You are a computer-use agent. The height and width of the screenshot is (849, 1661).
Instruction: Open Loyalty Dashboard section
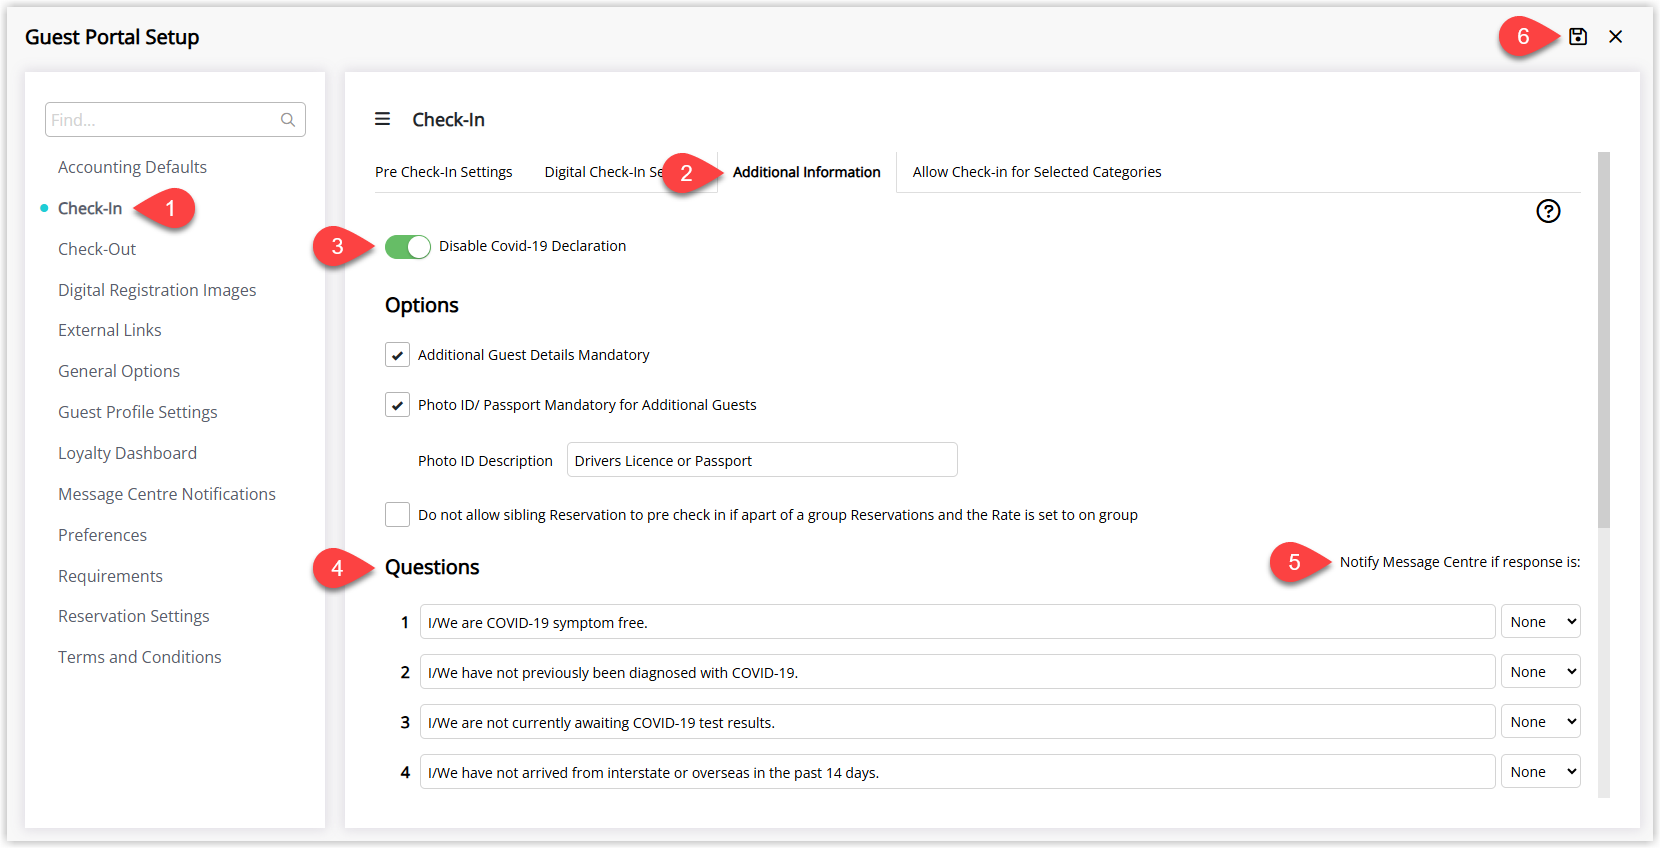pyautogui.click(x=128, y=453)
